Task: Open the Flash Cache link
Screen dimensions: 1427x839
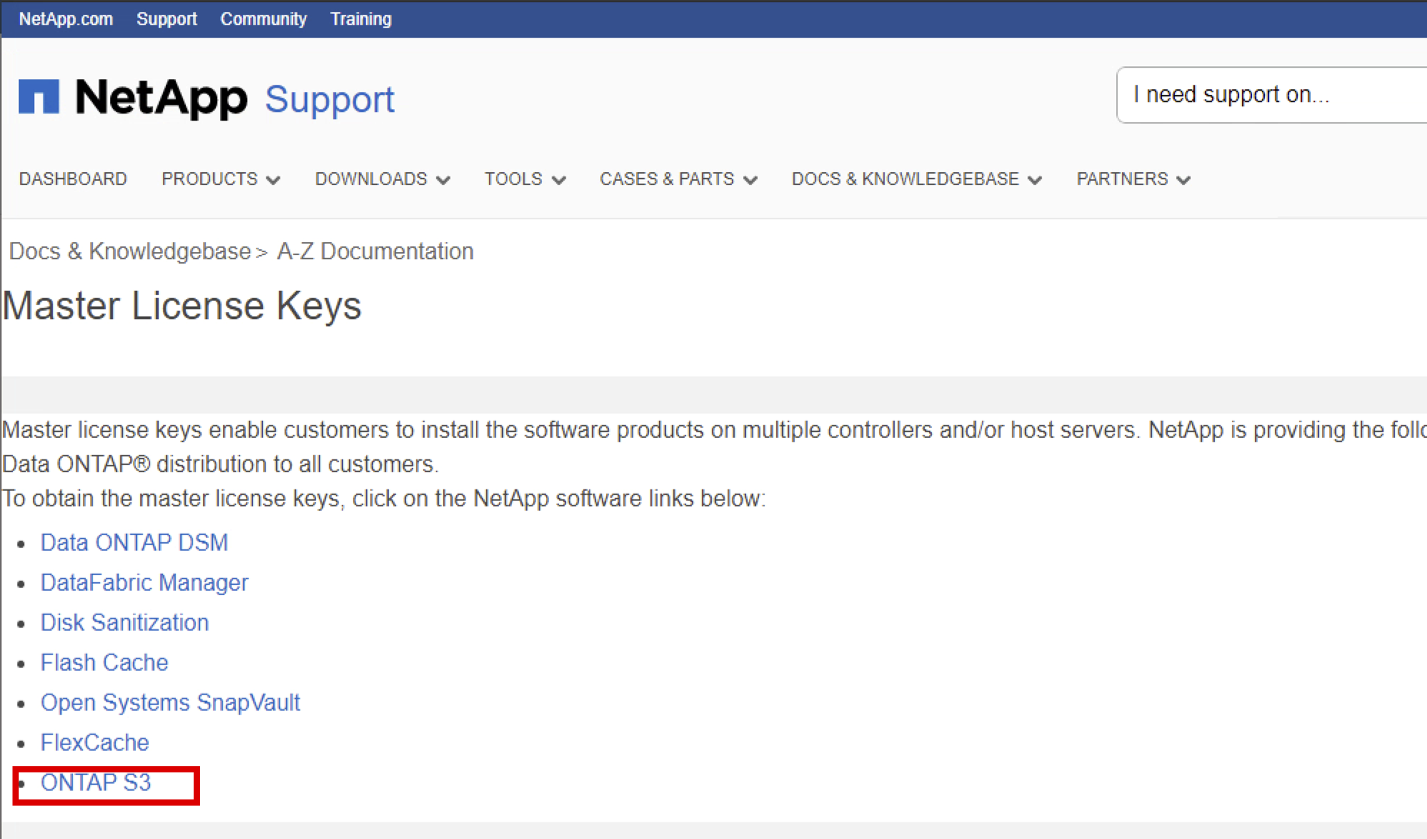Action: [x=104, y=663]
